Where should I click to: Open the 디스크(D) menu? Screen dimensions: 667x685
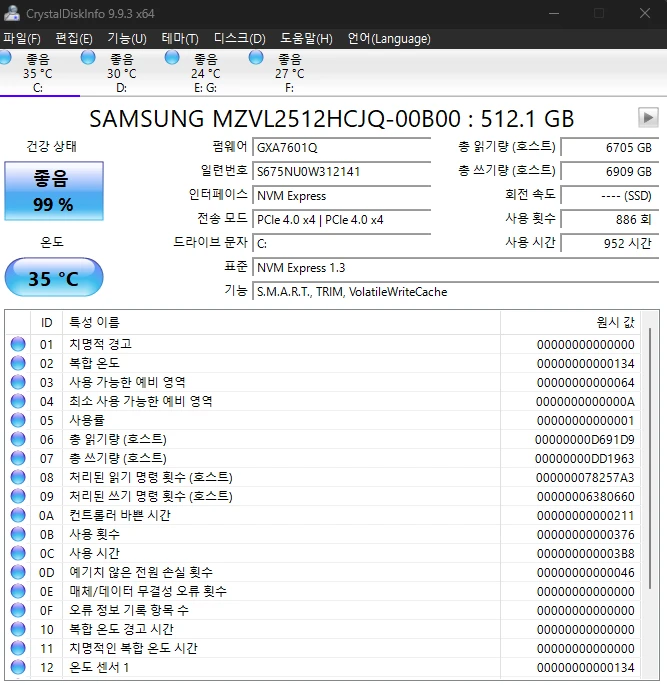pos(239,39)
